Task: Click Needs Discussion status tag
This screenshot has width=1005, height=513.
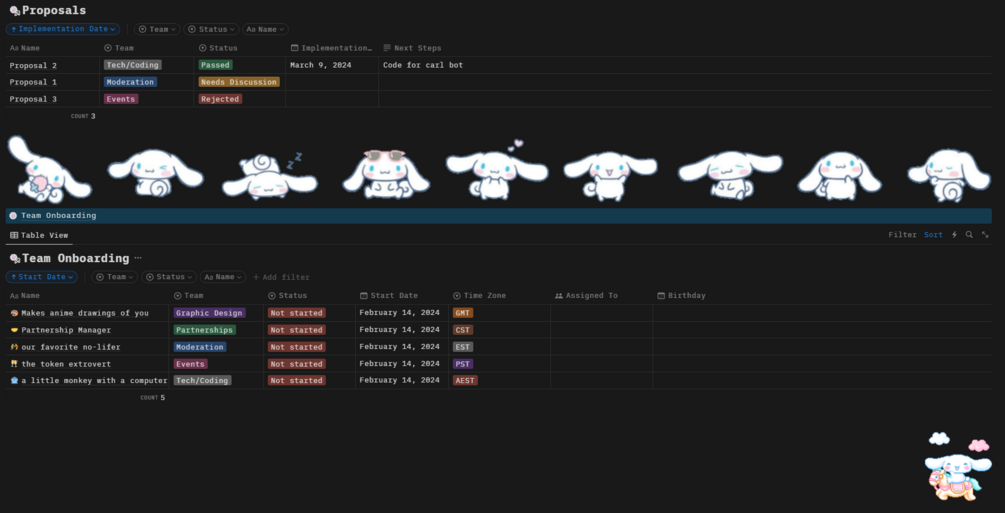Action: [239, 82]
